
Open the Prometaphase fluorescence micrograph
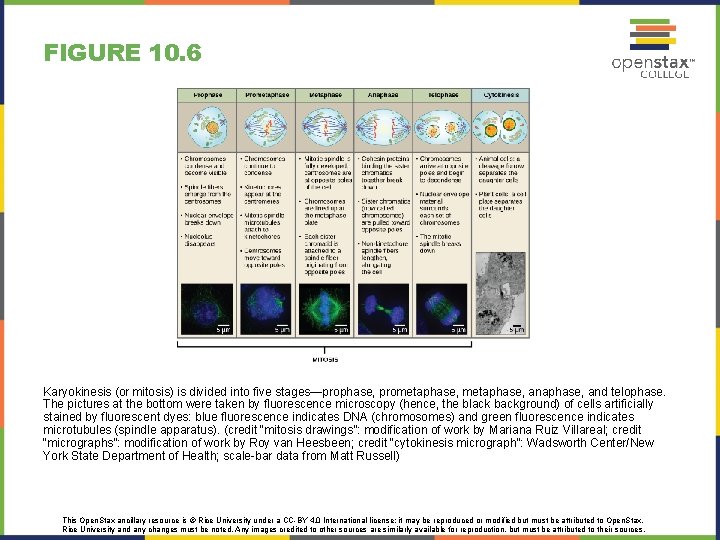(265, 309)
